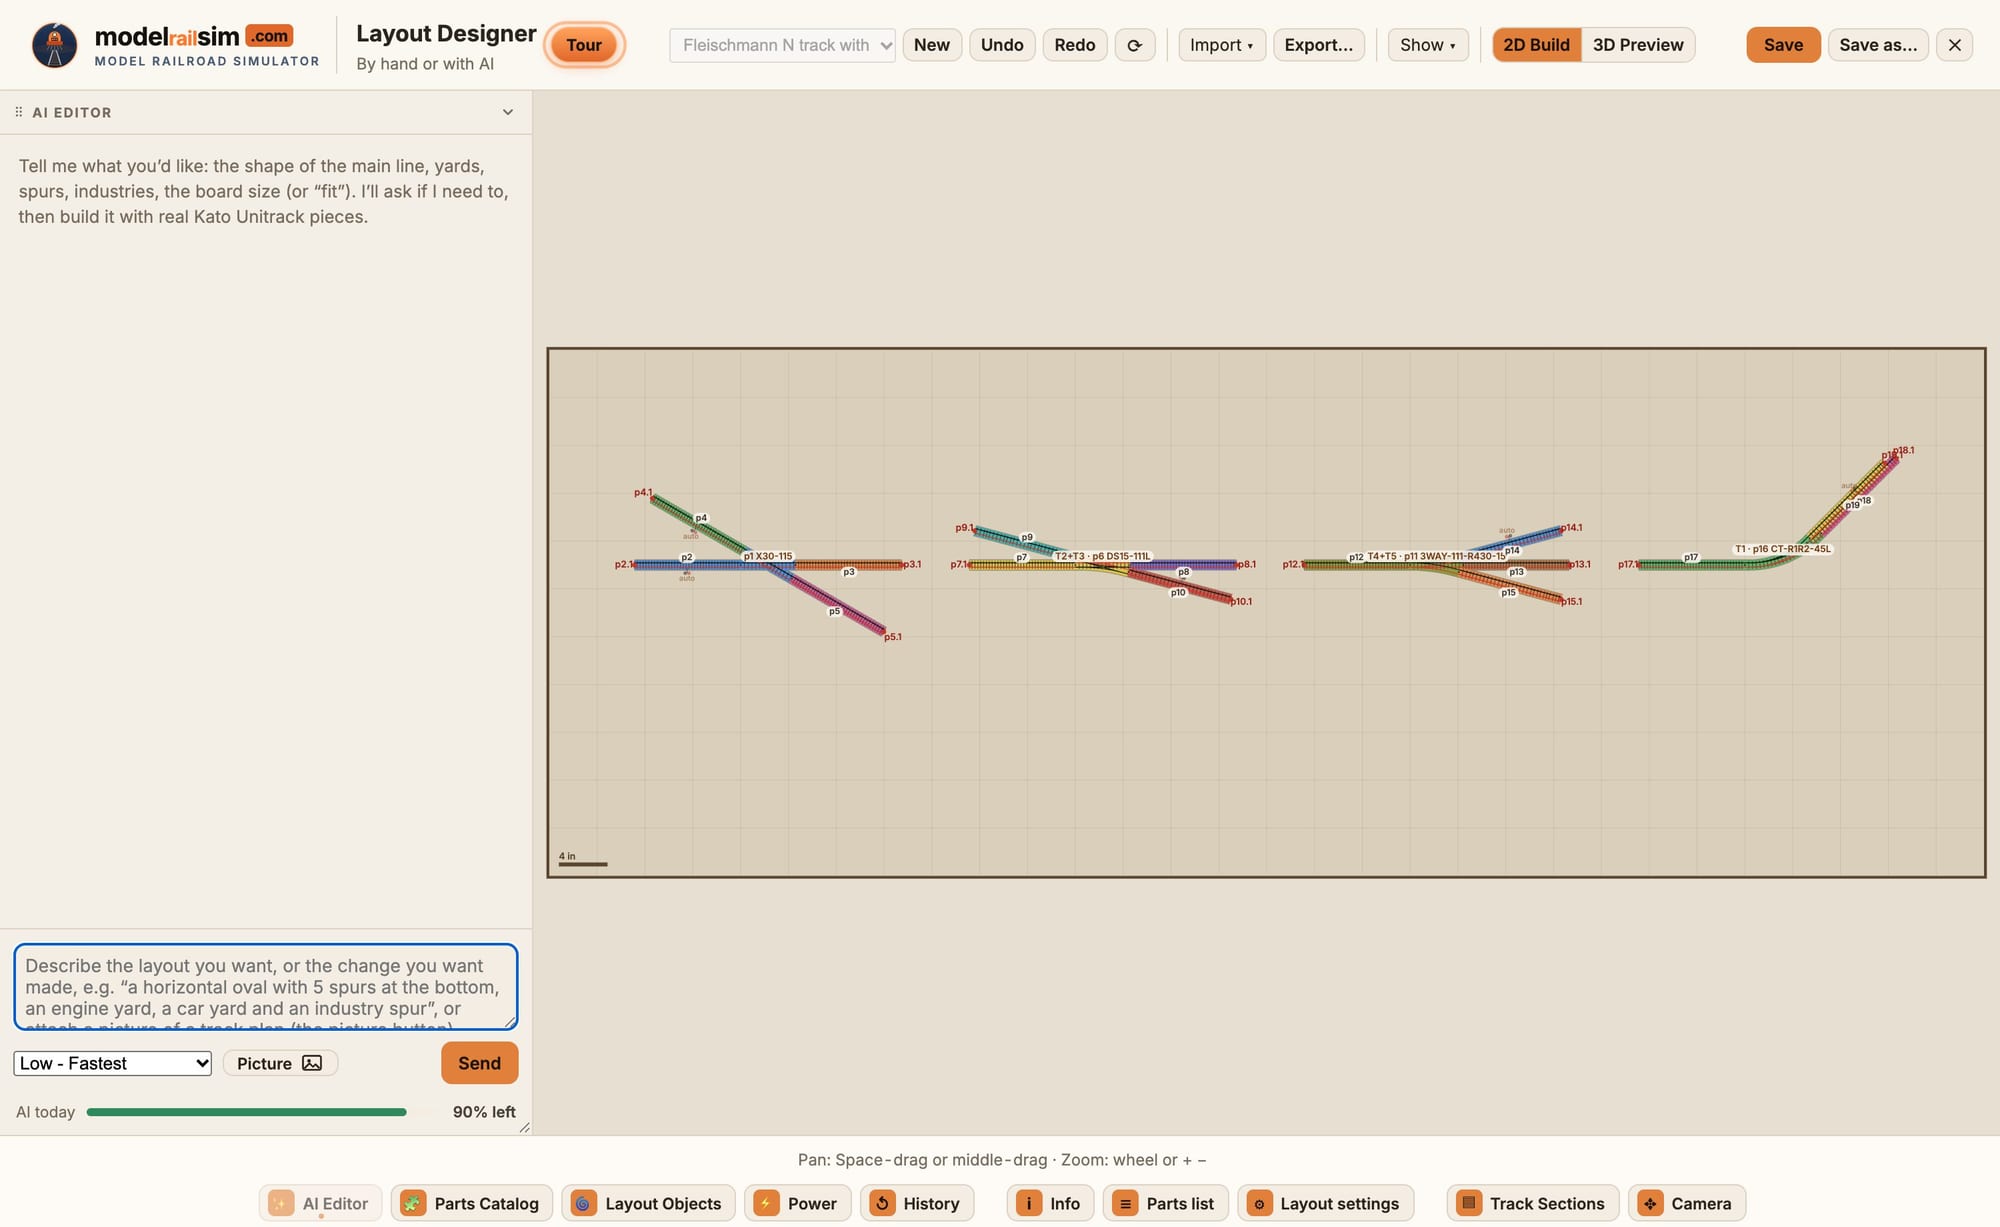Open the Low - Fastest quality dropdown
The height and width of the screenshot is (1227, 2000).
pos(113,1063)
